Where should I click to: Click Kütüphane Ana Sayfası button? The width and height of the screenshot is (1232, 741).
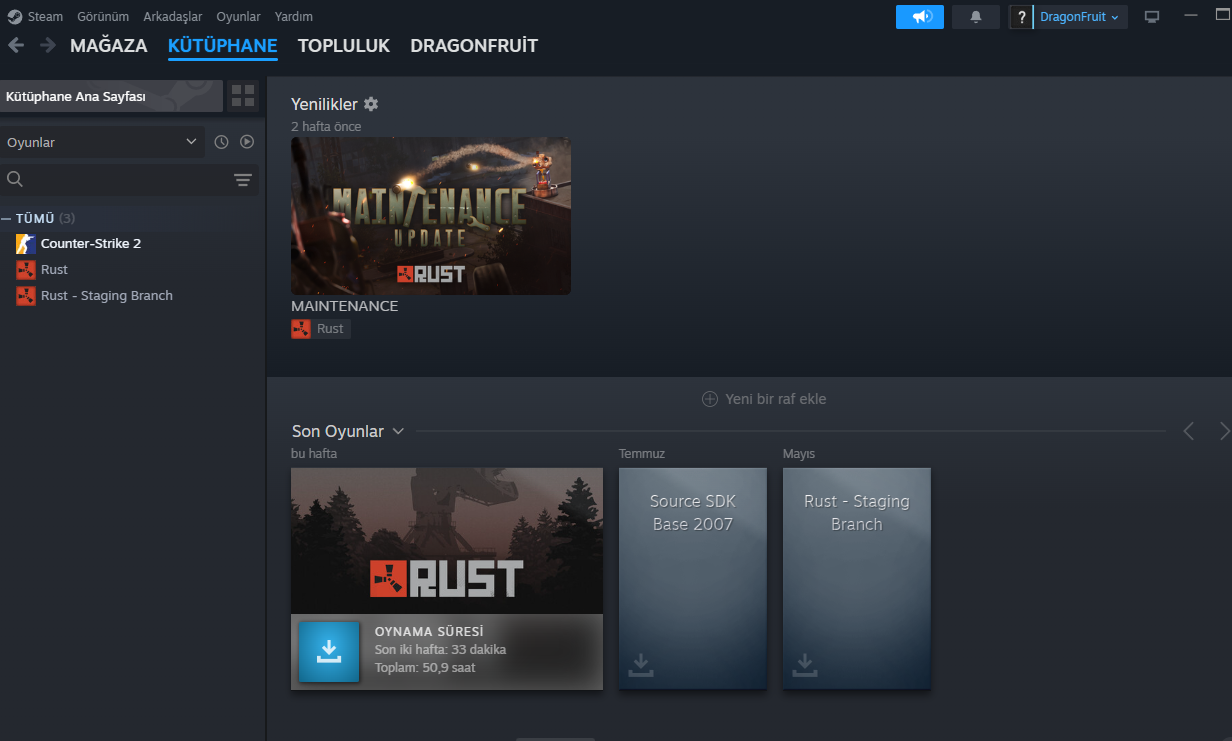point(111,96)
